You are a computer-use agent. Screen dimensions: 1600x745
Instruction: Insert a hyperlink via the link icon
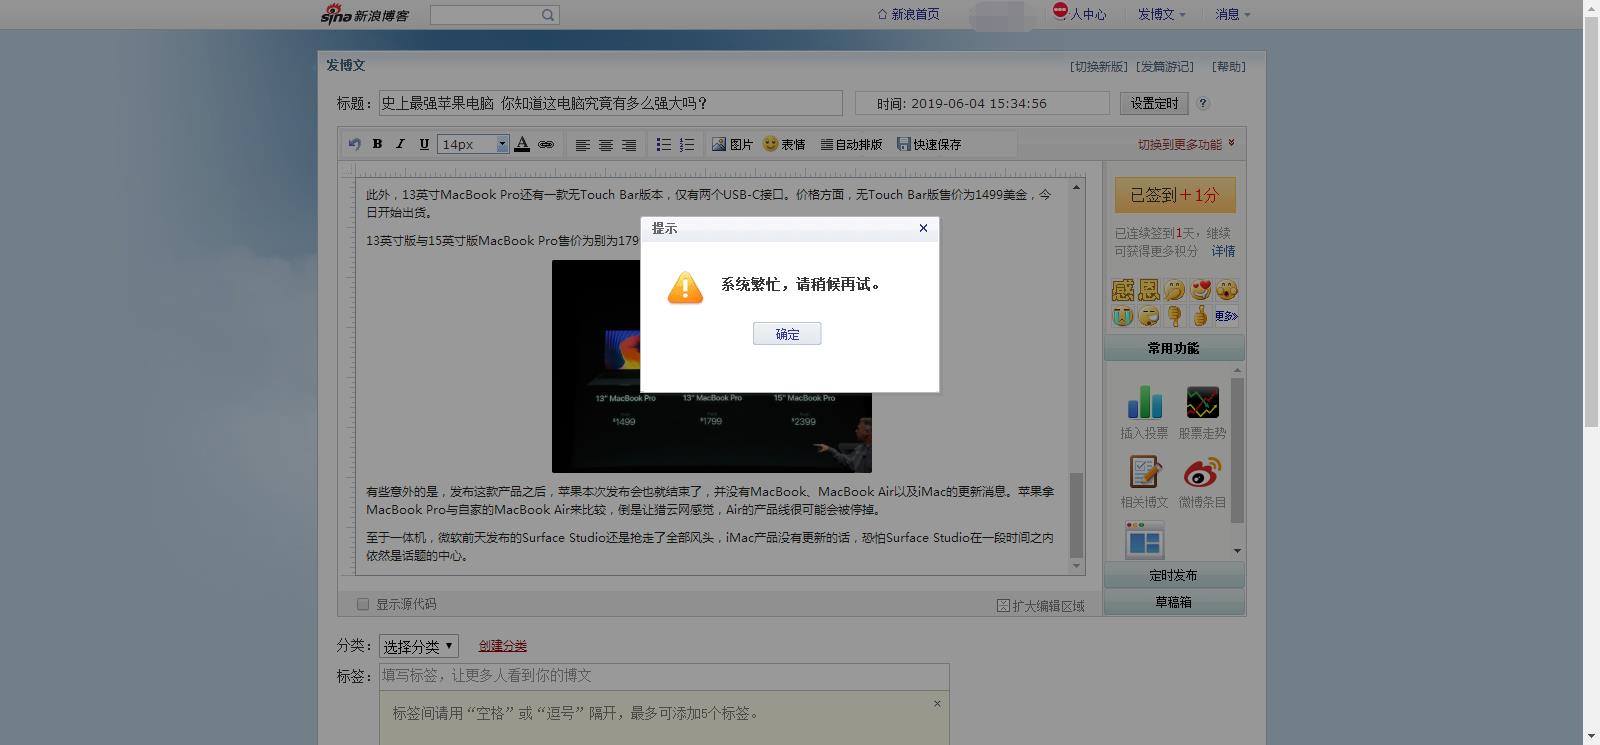[546, 144]
